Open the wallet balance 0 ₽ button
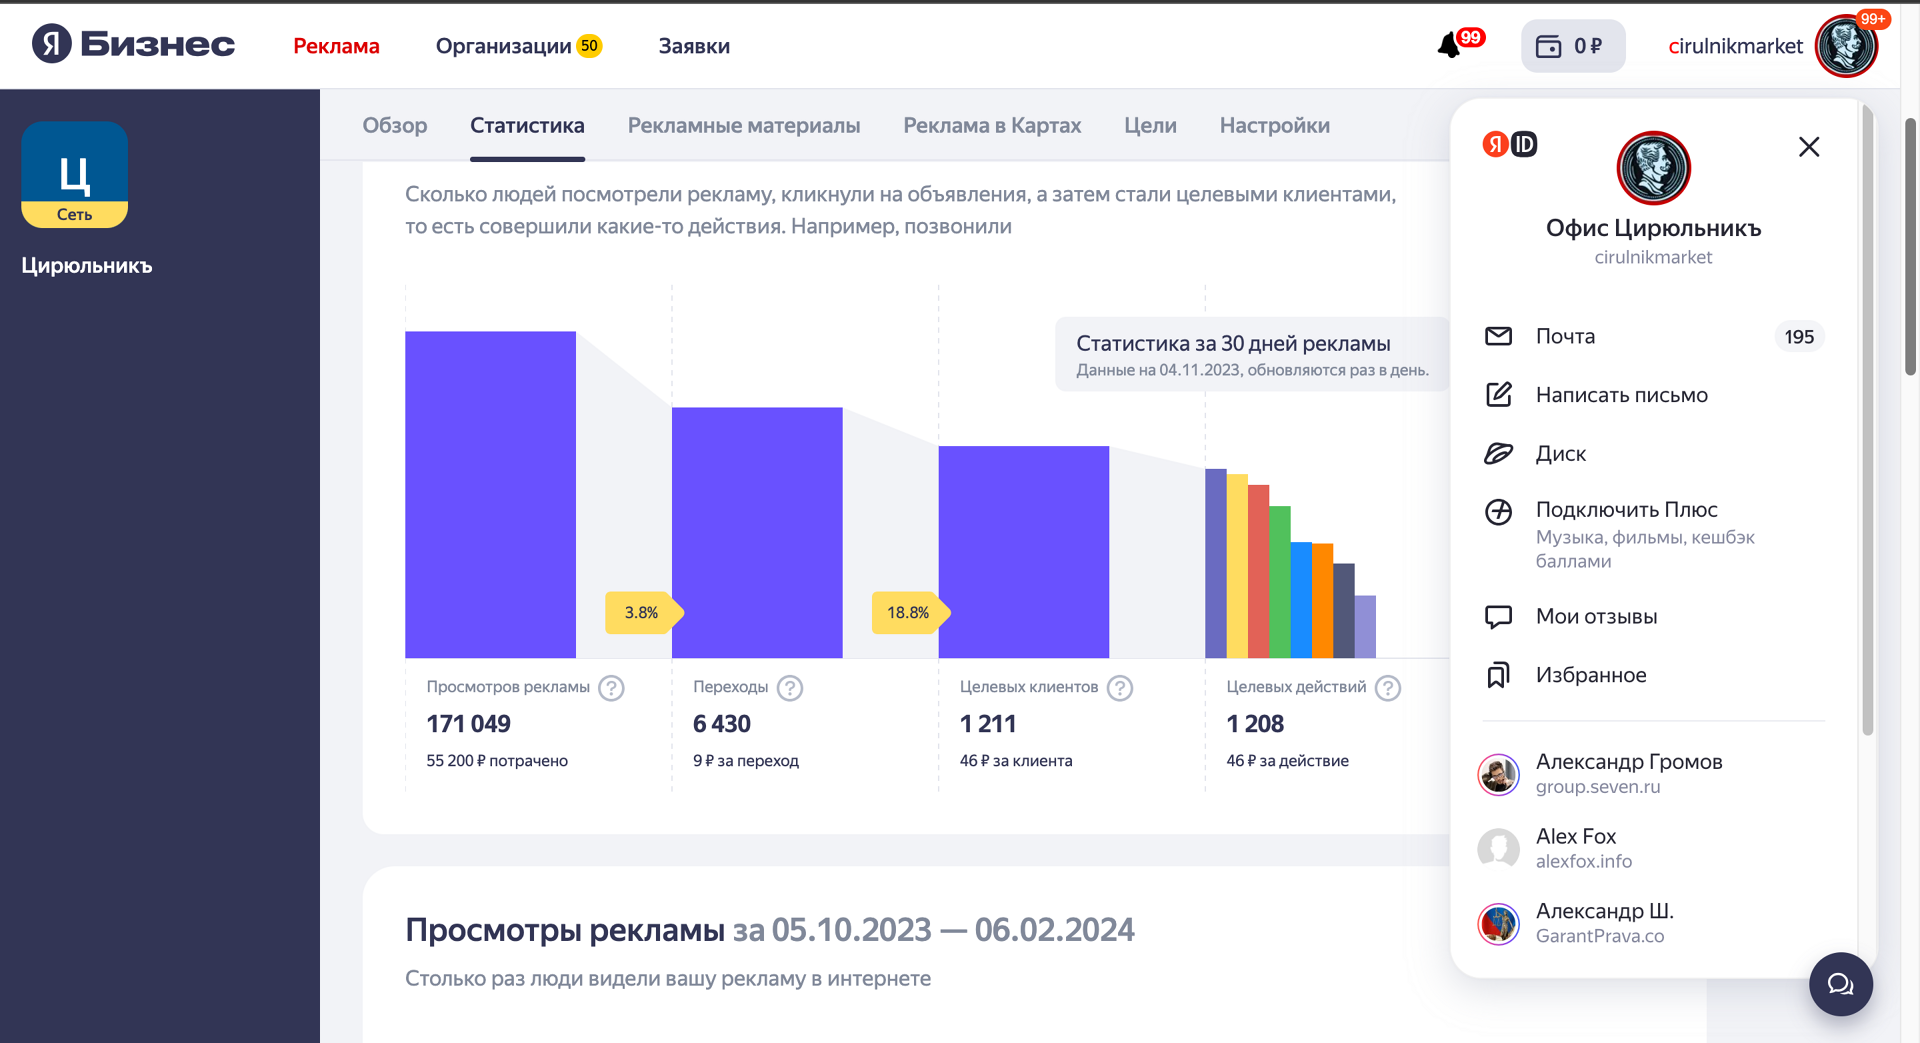Screen dimensions: 1920x1043 click(1573, 46)
